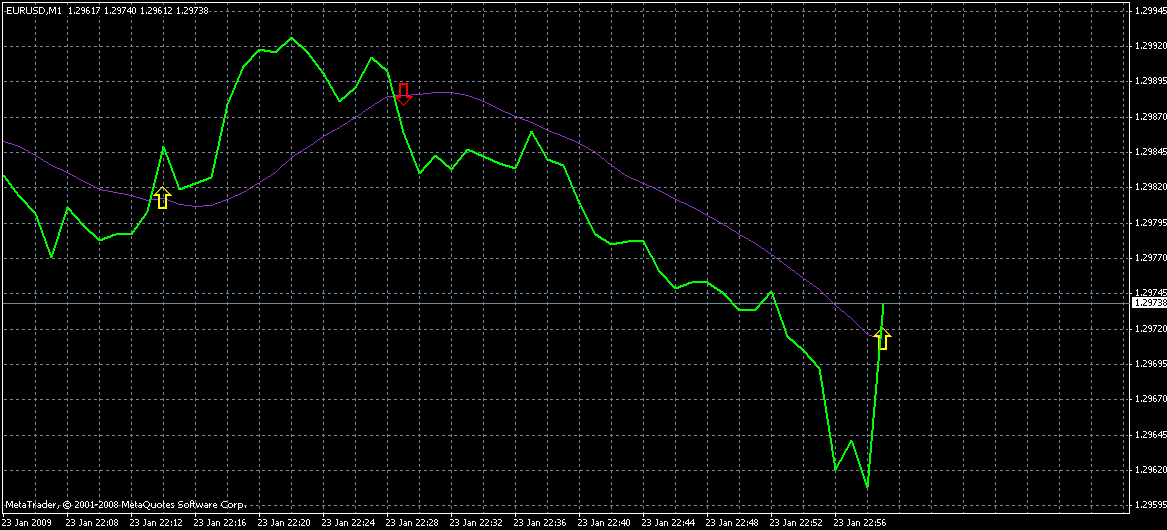Screen dimensions: 1167x530
Task: Click the 1.29670 price scale label
Action: (x=1149, y=399)
